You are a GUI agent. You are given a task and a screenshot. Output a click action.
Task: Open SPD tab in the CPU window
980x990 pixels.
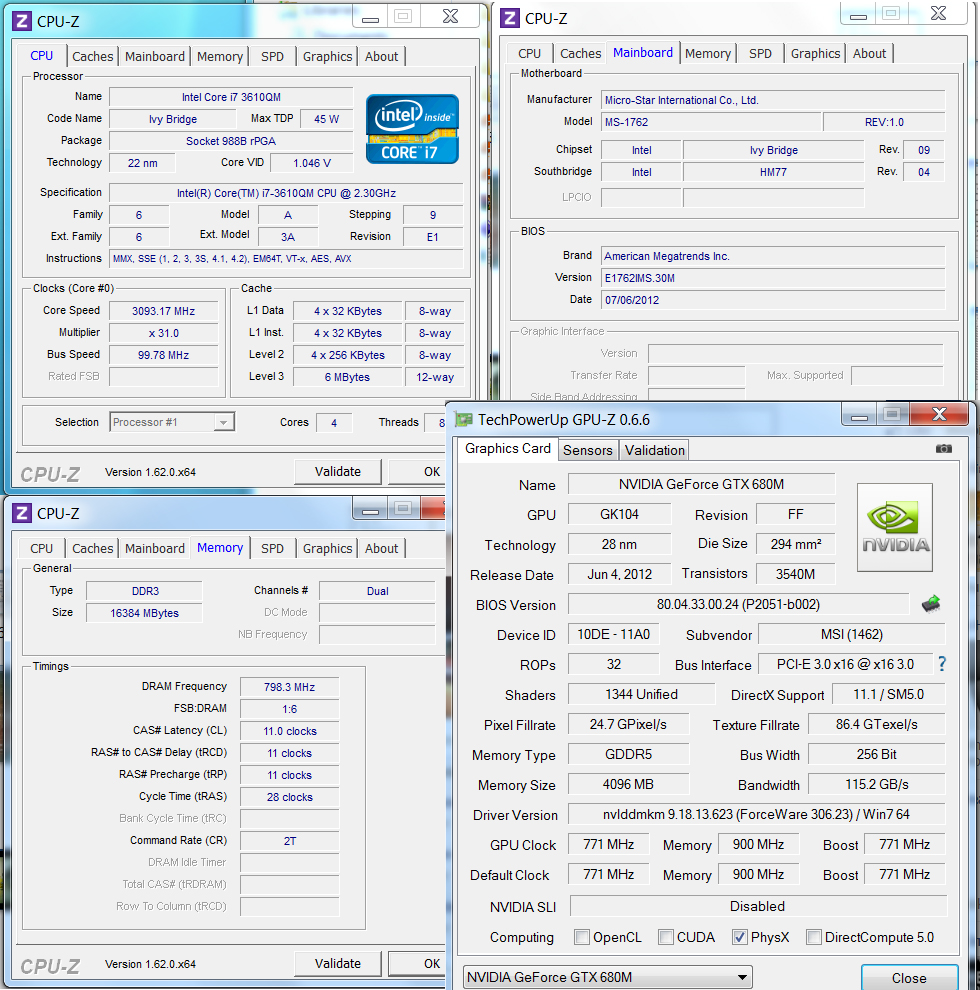[272, 56]
